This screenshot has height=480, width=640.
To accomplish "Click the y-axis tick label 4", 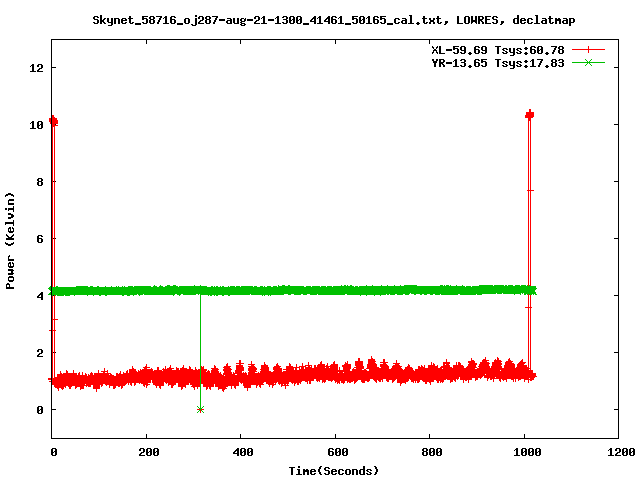I will click(40, 296).
